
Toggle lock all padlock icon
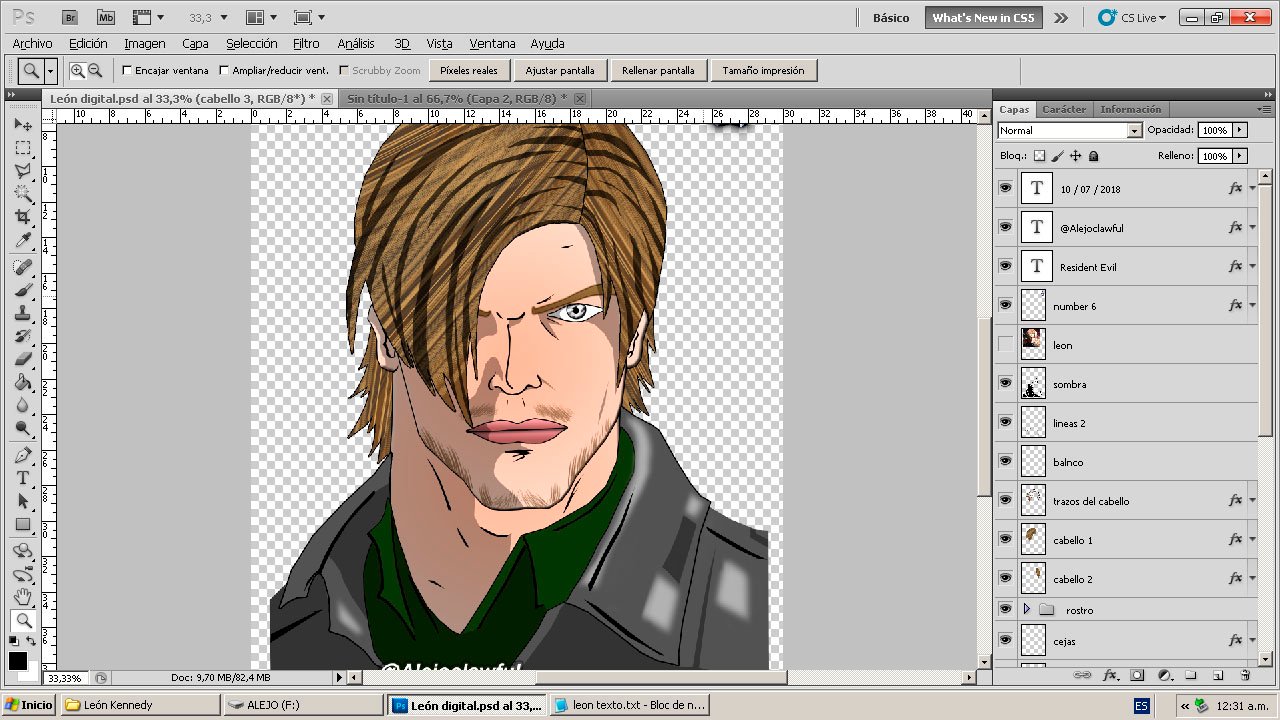pyautogui.click(x=1093, y=156)
